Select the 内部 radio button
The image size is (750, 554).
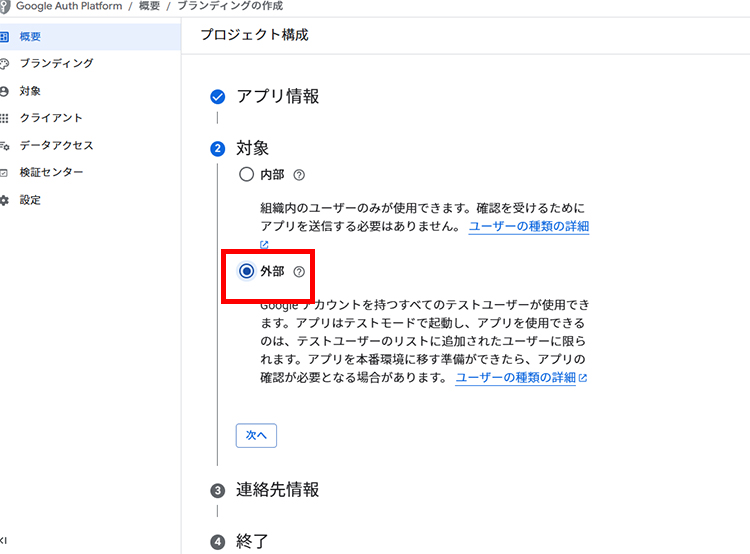(x=246, y=174)
